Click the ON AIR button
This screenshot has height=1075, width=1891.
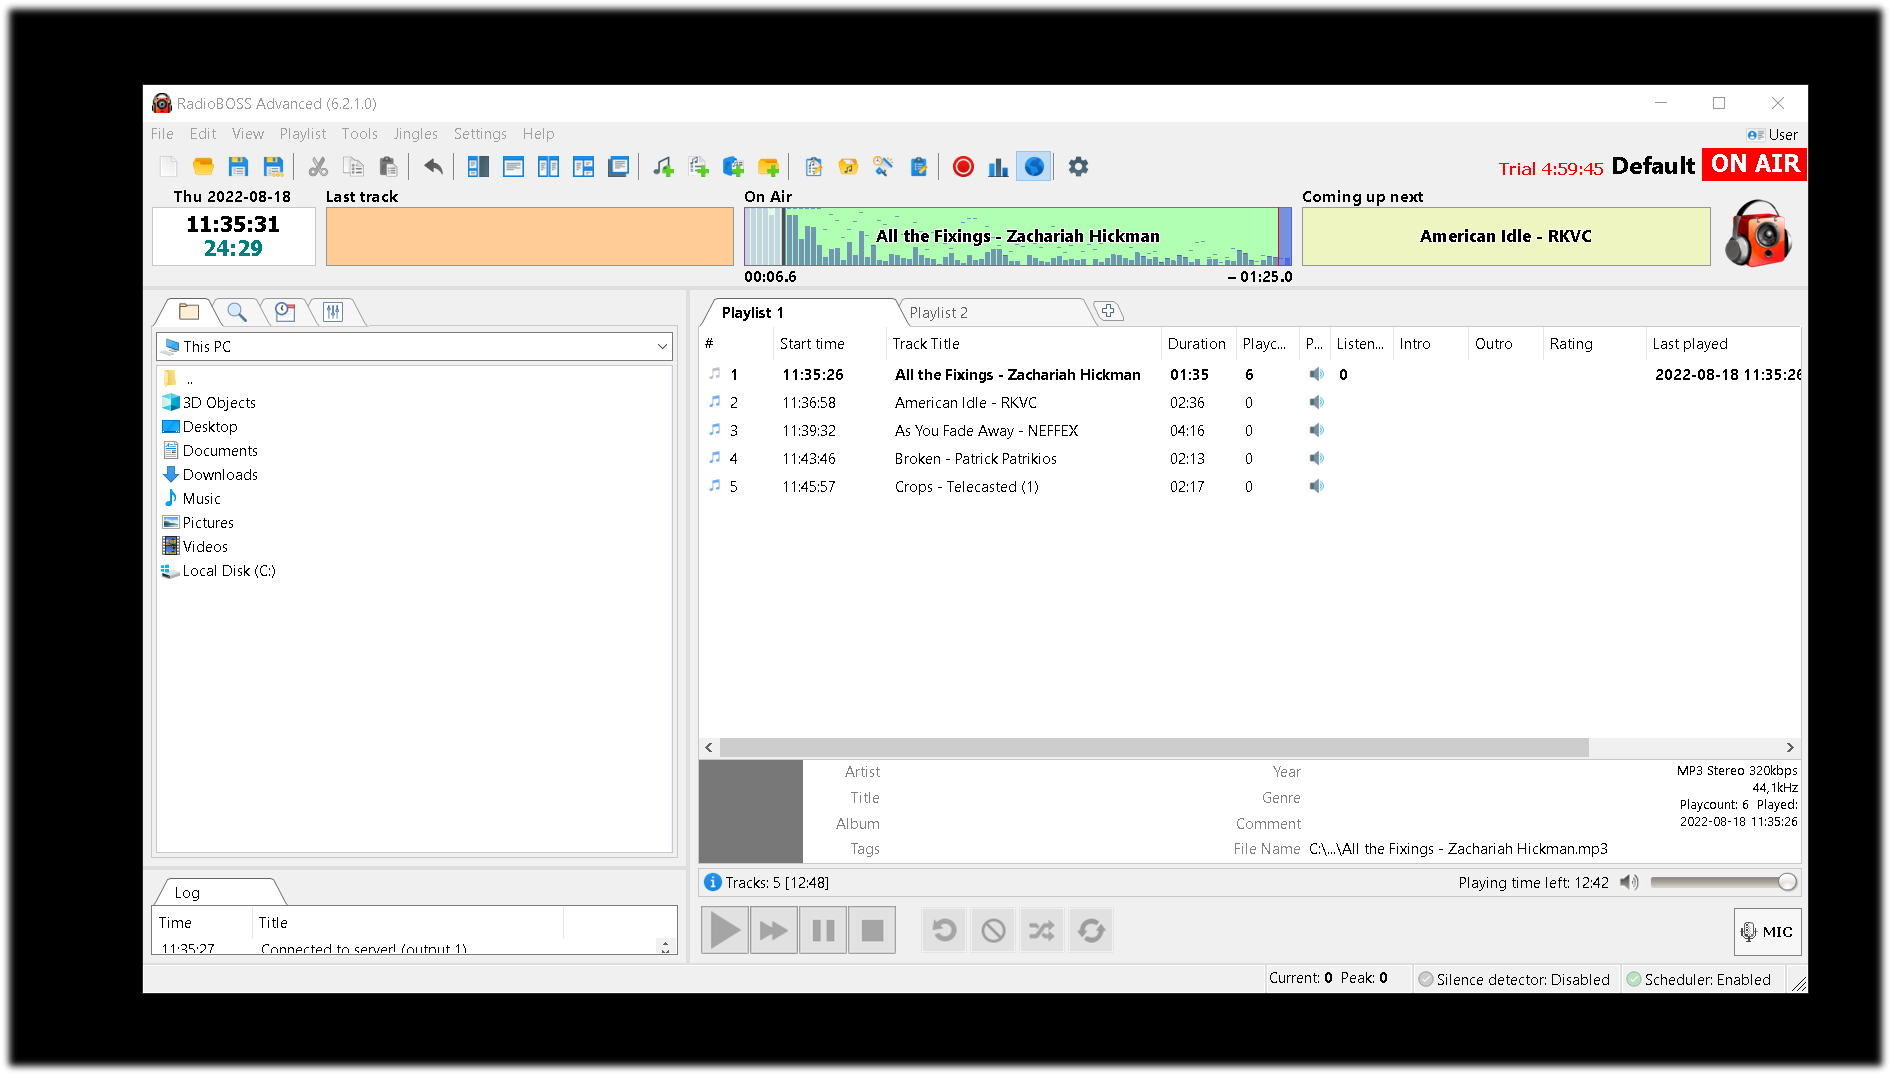1754,165
